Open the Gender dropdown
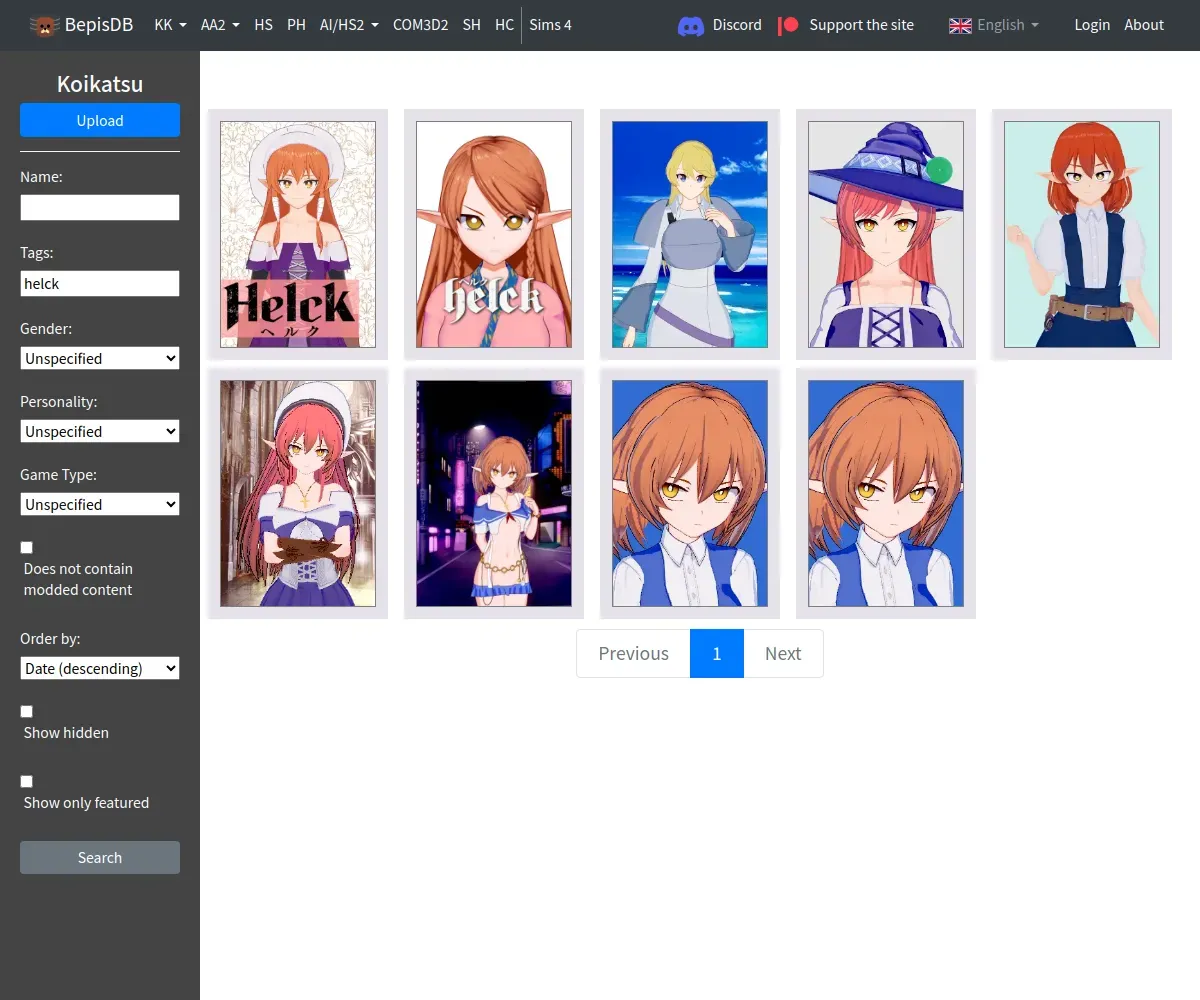This screenshot has width=1200, height=1000. (x=100, y=358)
